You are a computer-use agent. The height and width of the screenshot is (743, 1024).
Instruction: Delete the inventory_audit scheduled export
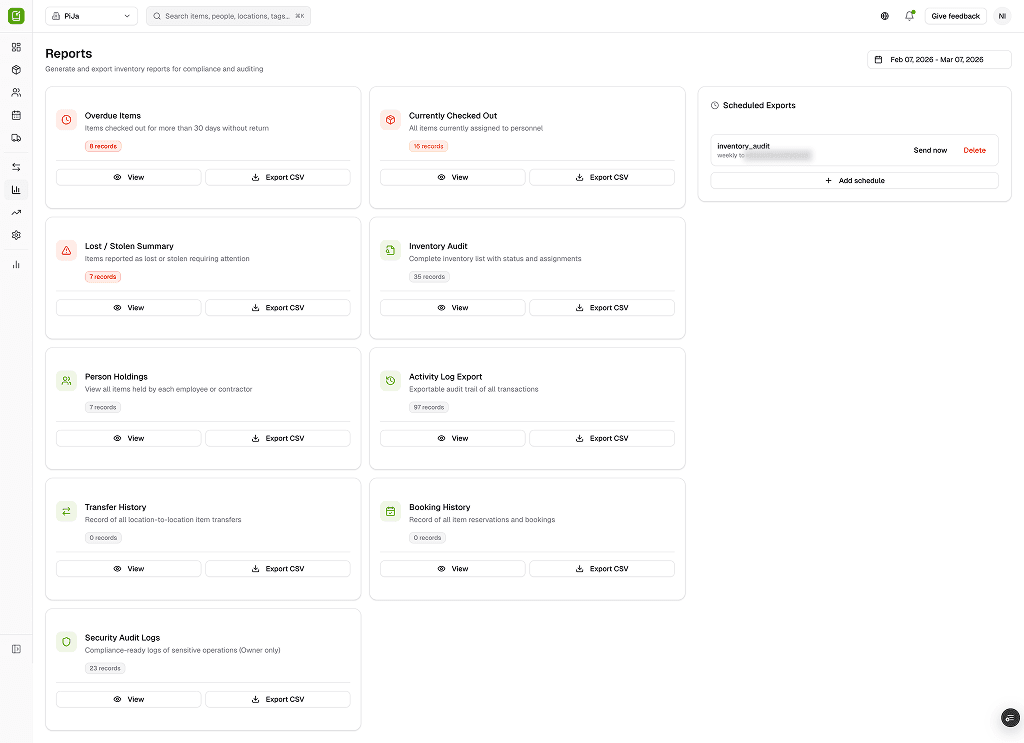tap(974, 151)
